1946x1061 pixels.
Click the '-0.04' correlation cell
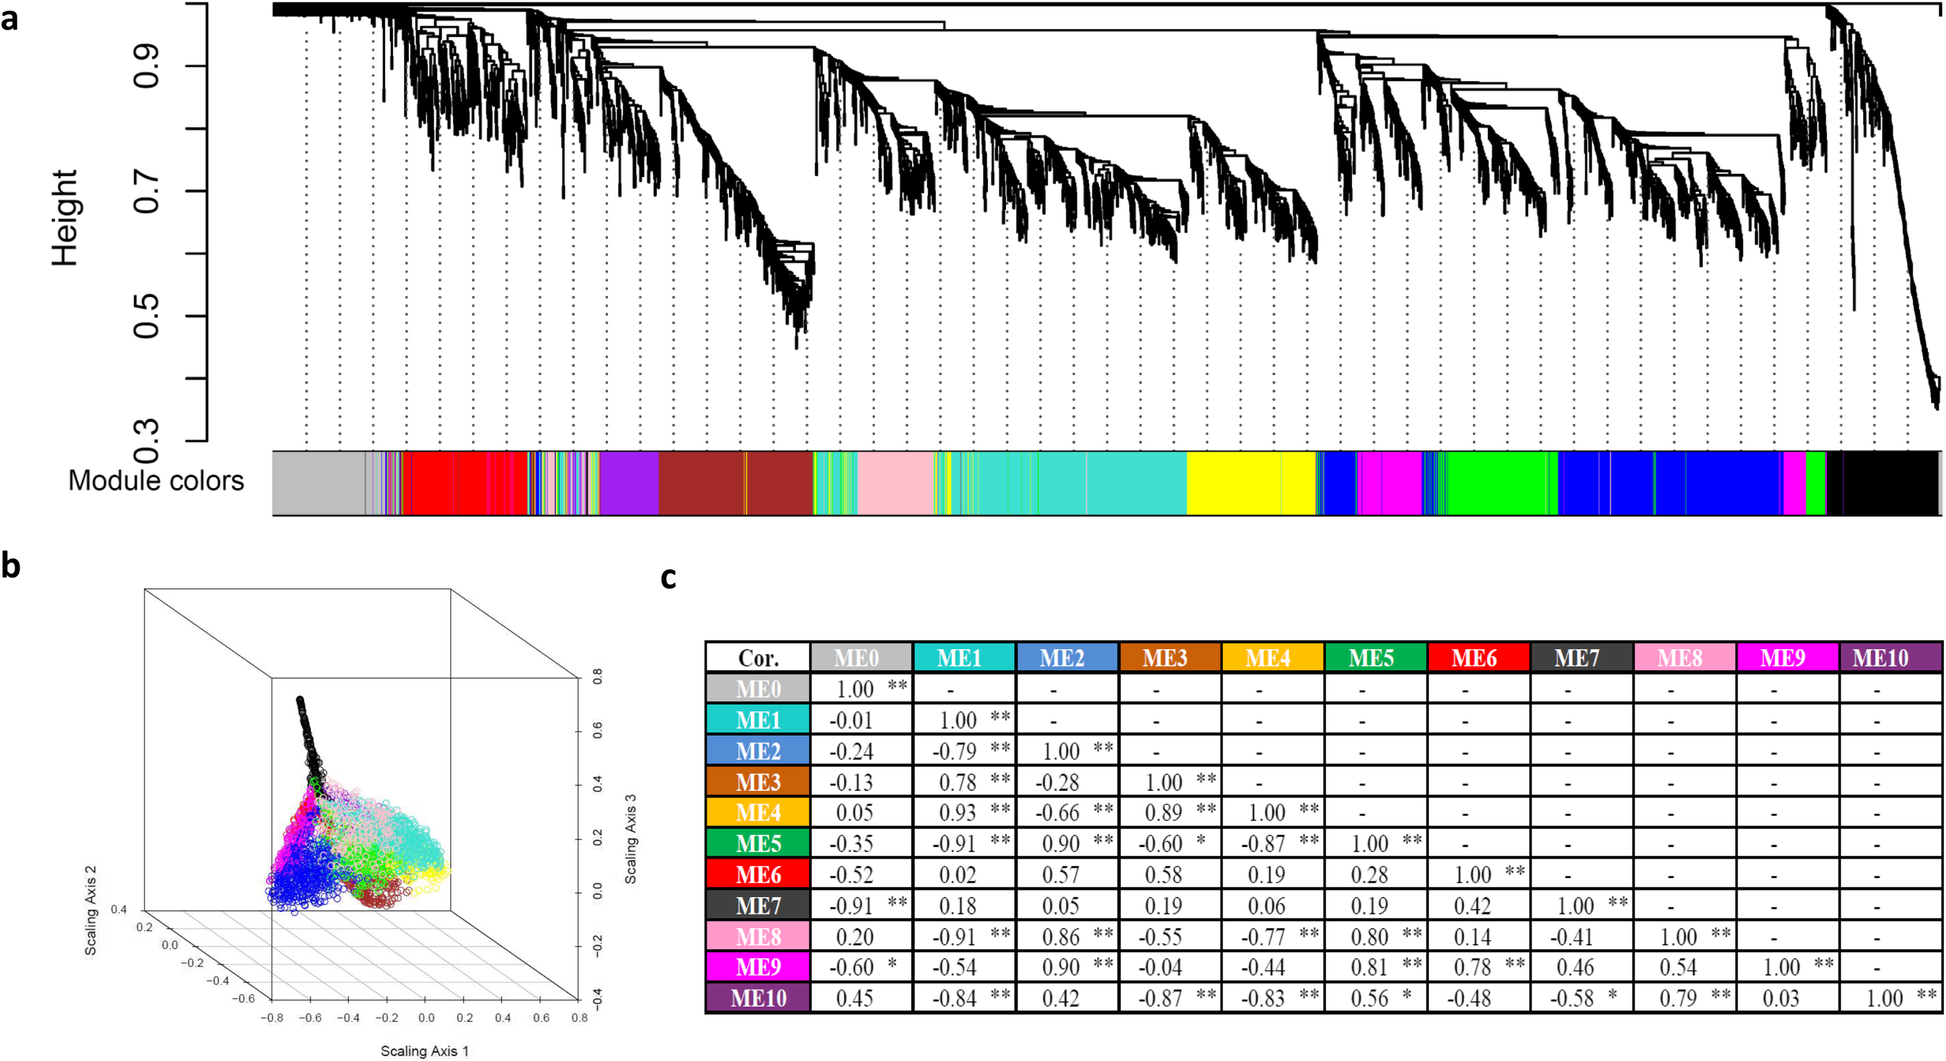click(x=1170, y=967)
